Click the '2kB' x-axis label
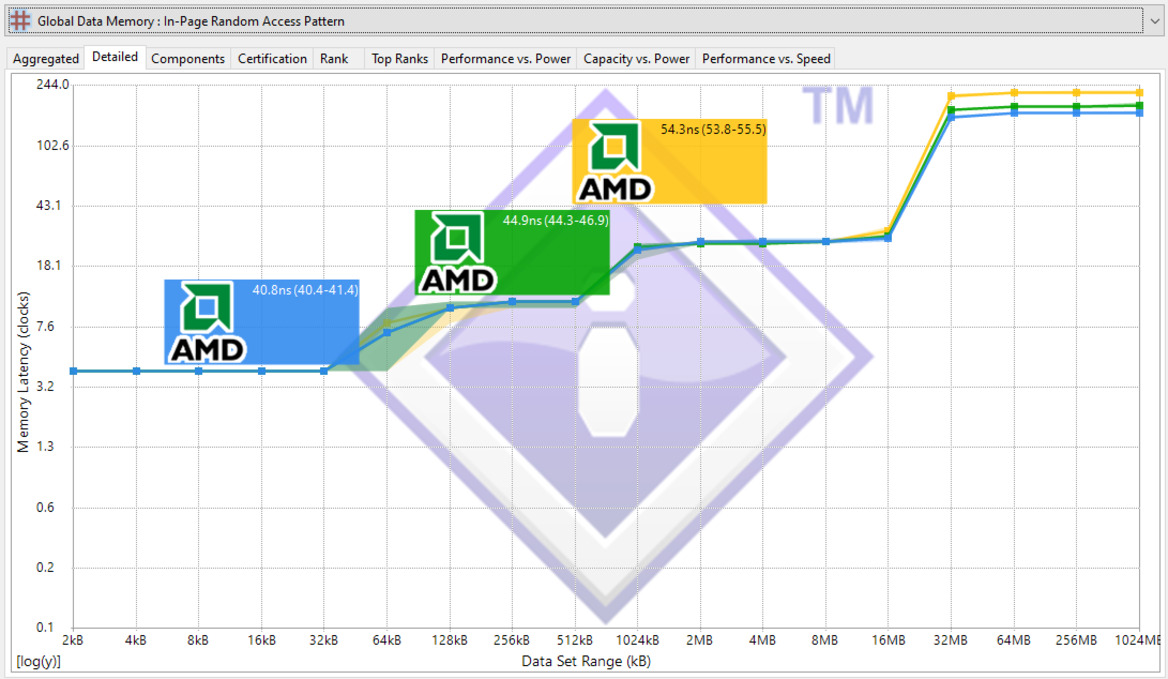The image size is (1168, 679). tap(72, 640)
